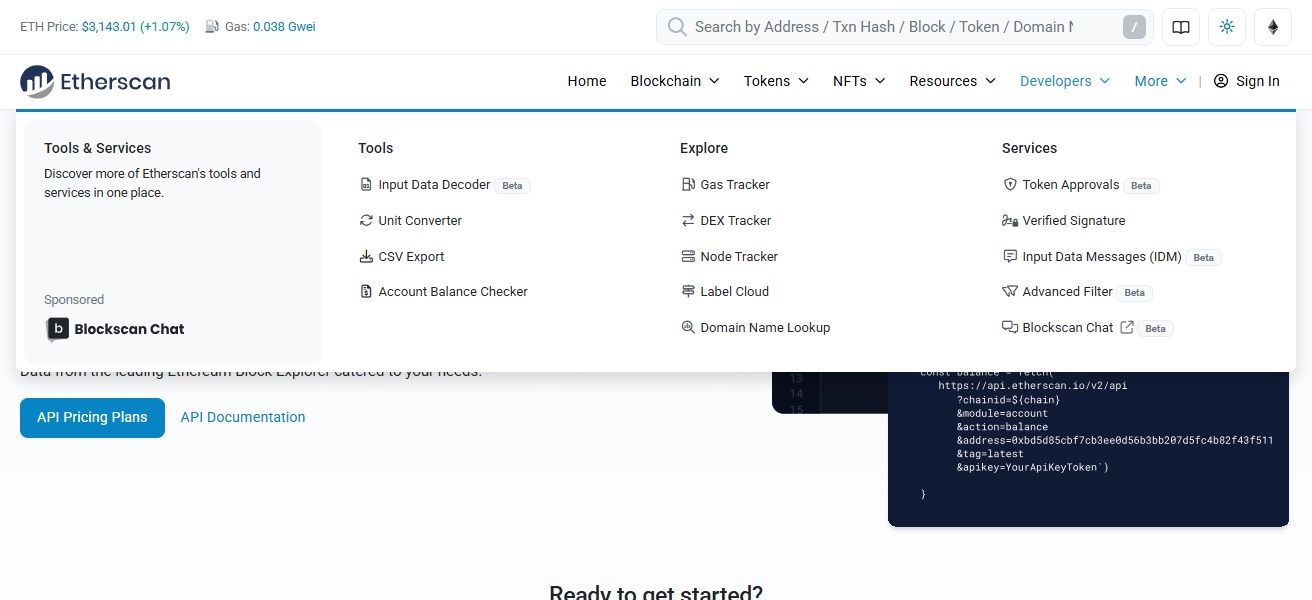Click the API Pricing Plans button
Image resolution: width=1312 pixels, height=600 pixels.
92,417
